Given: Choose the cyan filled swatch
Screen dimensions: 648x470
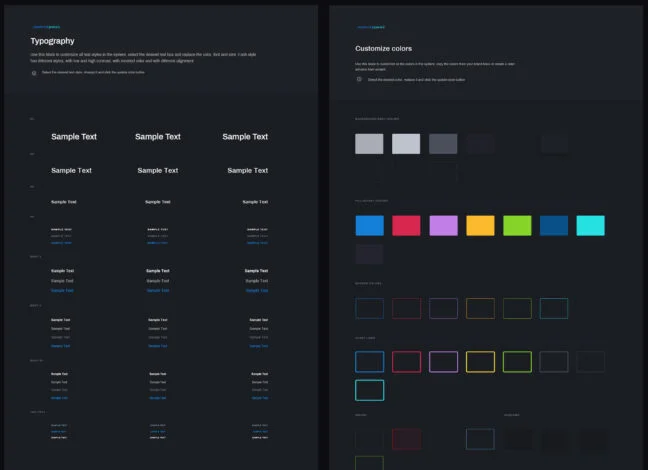Looking at the screenshot, I should pyautogui.click(x=591, y=225).
